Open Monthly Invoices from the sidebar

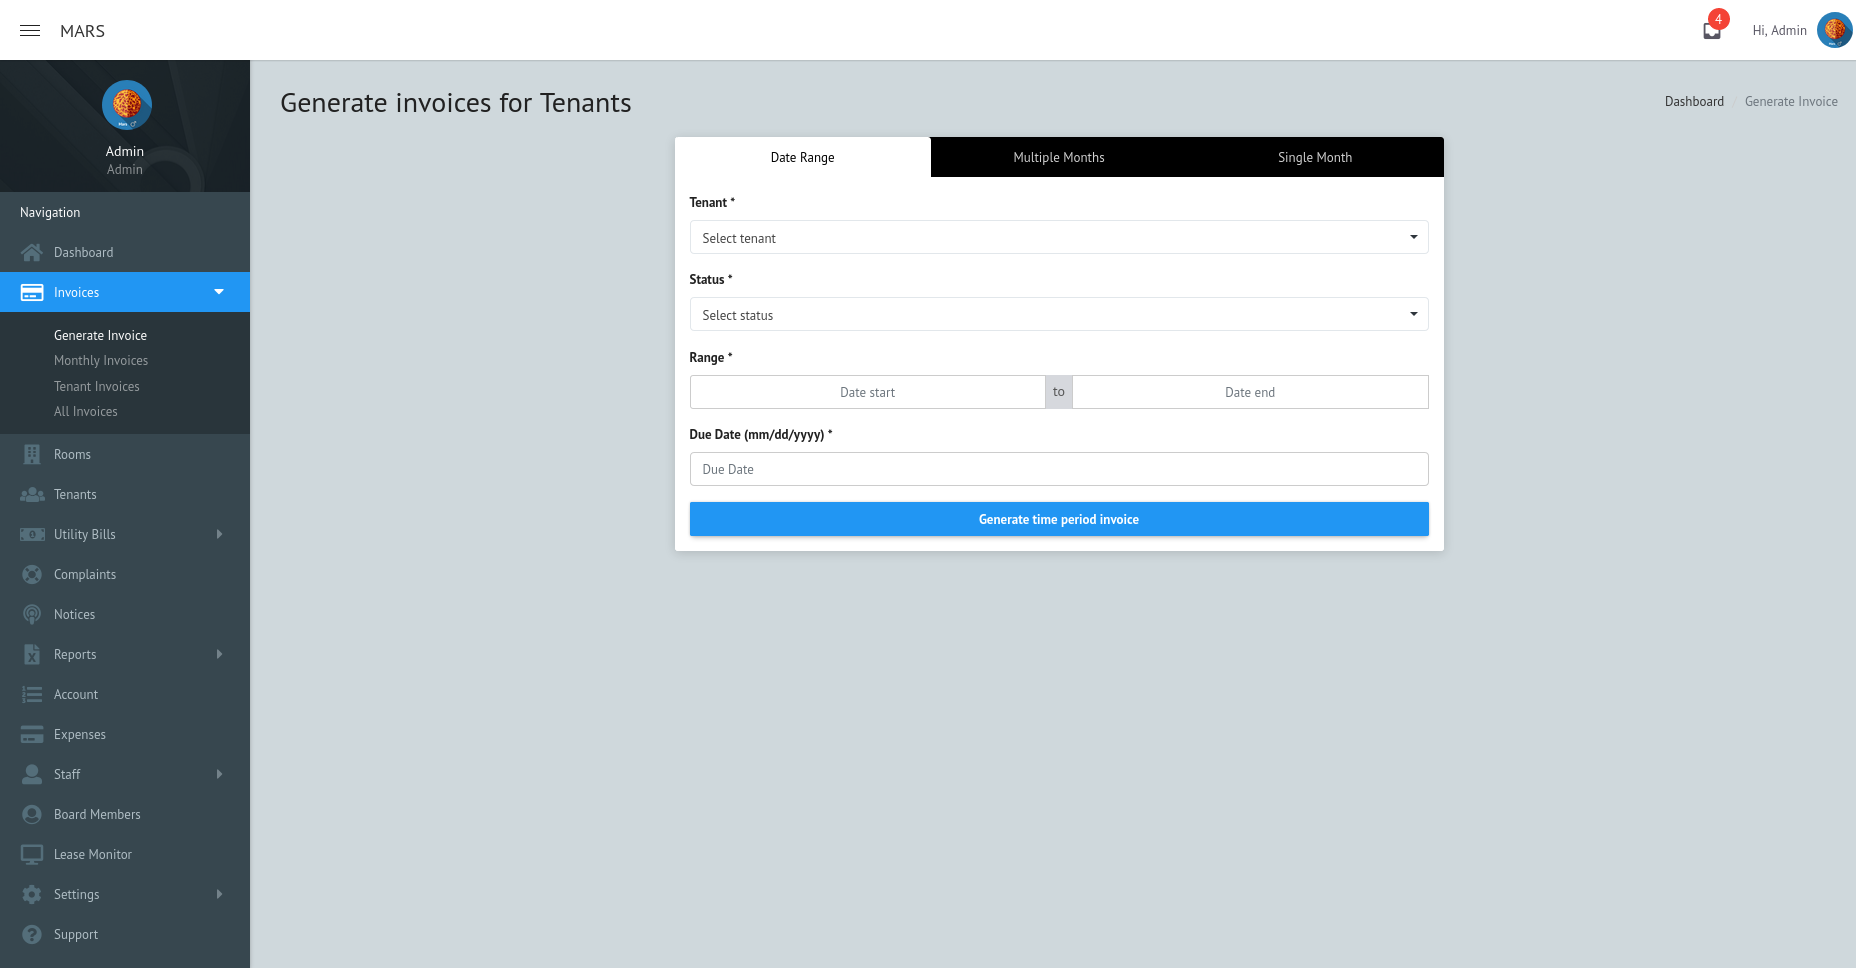tap(101, 360)
